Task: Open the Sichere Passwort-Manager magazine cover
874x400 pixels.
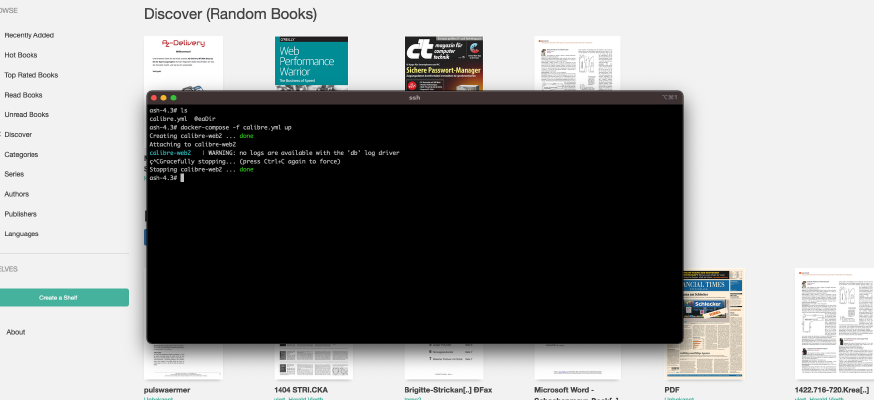Action: 444,63
